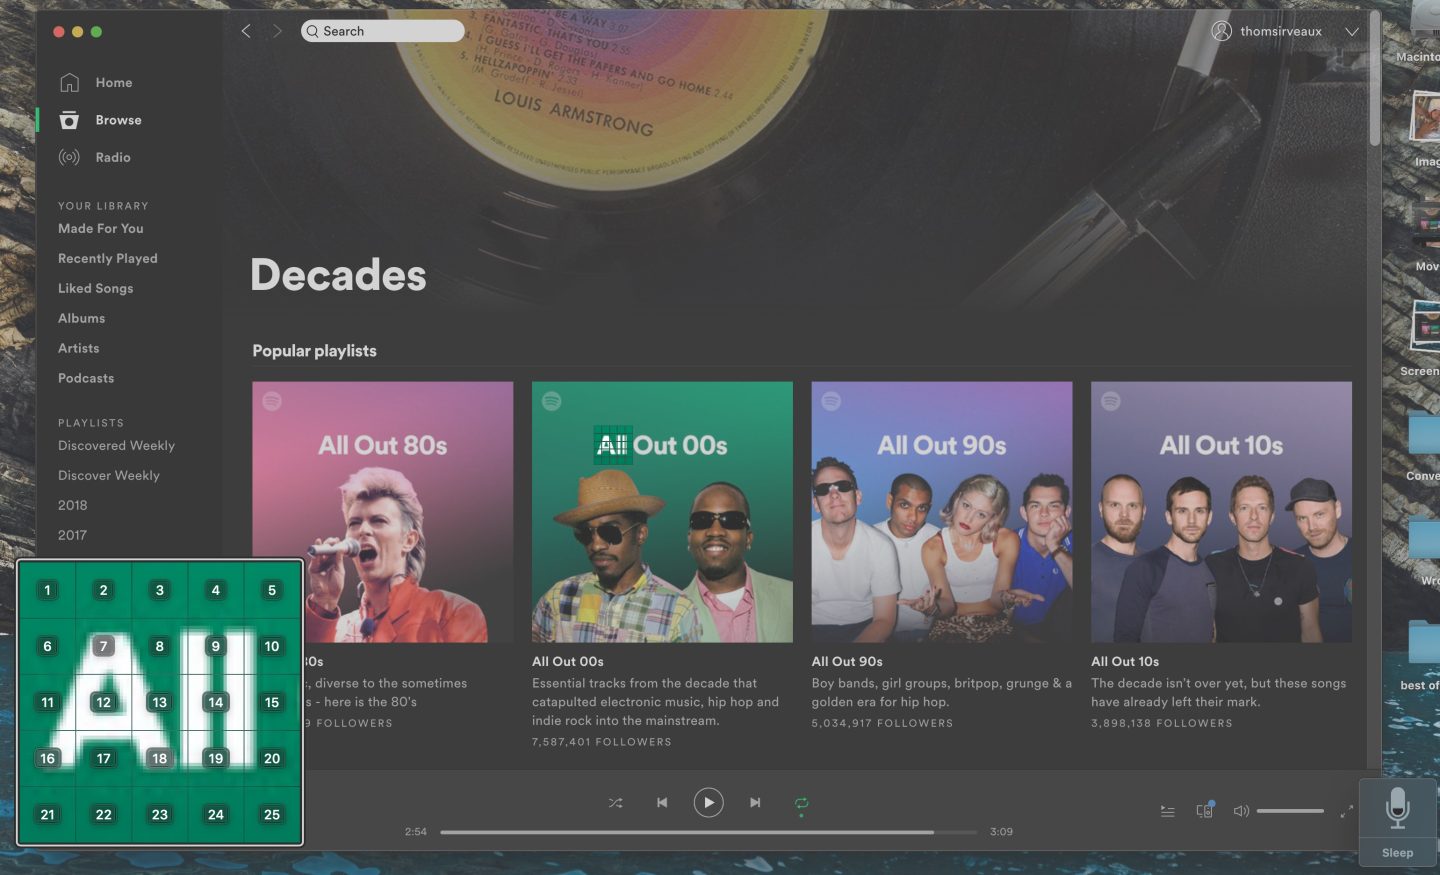
Task: Click the microphone Sleep icon
Action: [1397, 809]
